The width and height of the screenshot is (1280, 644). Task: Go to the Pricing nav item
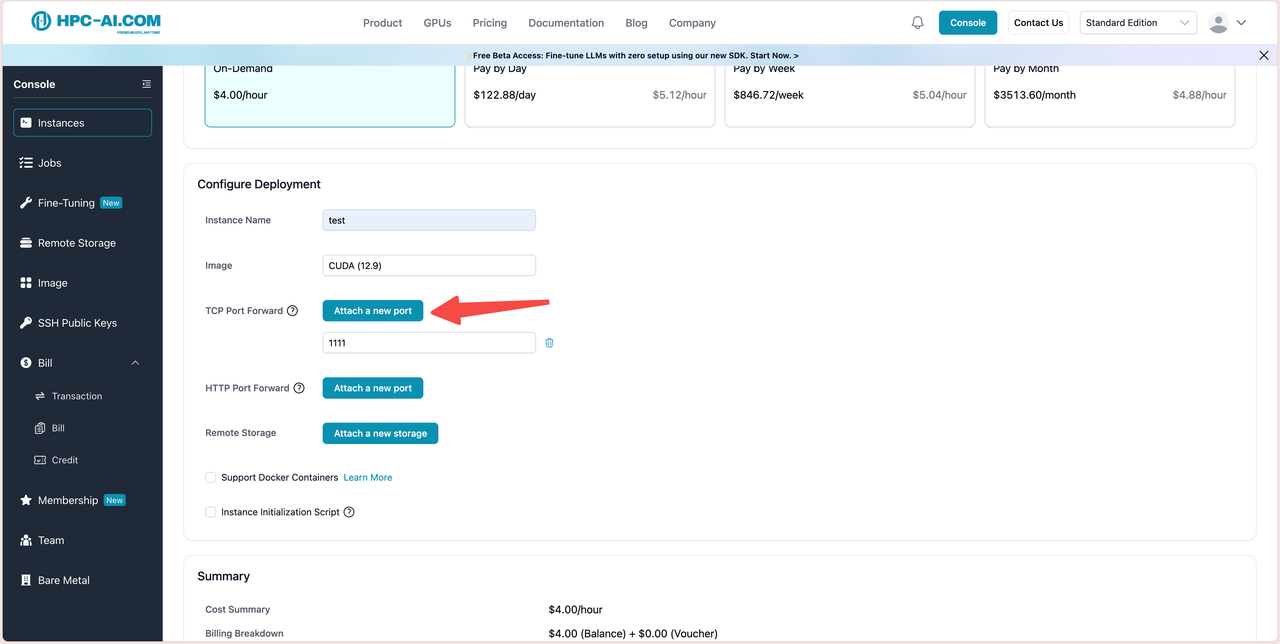pos(489,23)
